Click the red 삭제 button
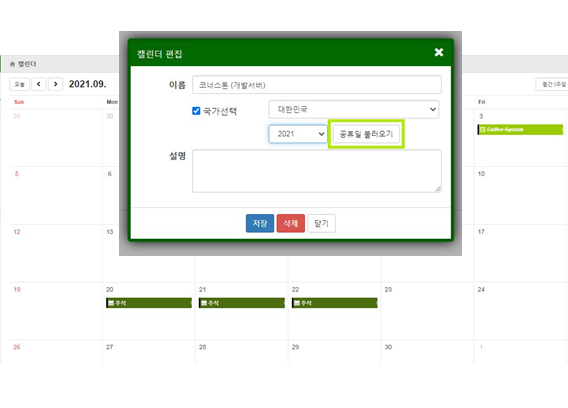This screenshot has width=568, height=408. click(x=291, y=223)
